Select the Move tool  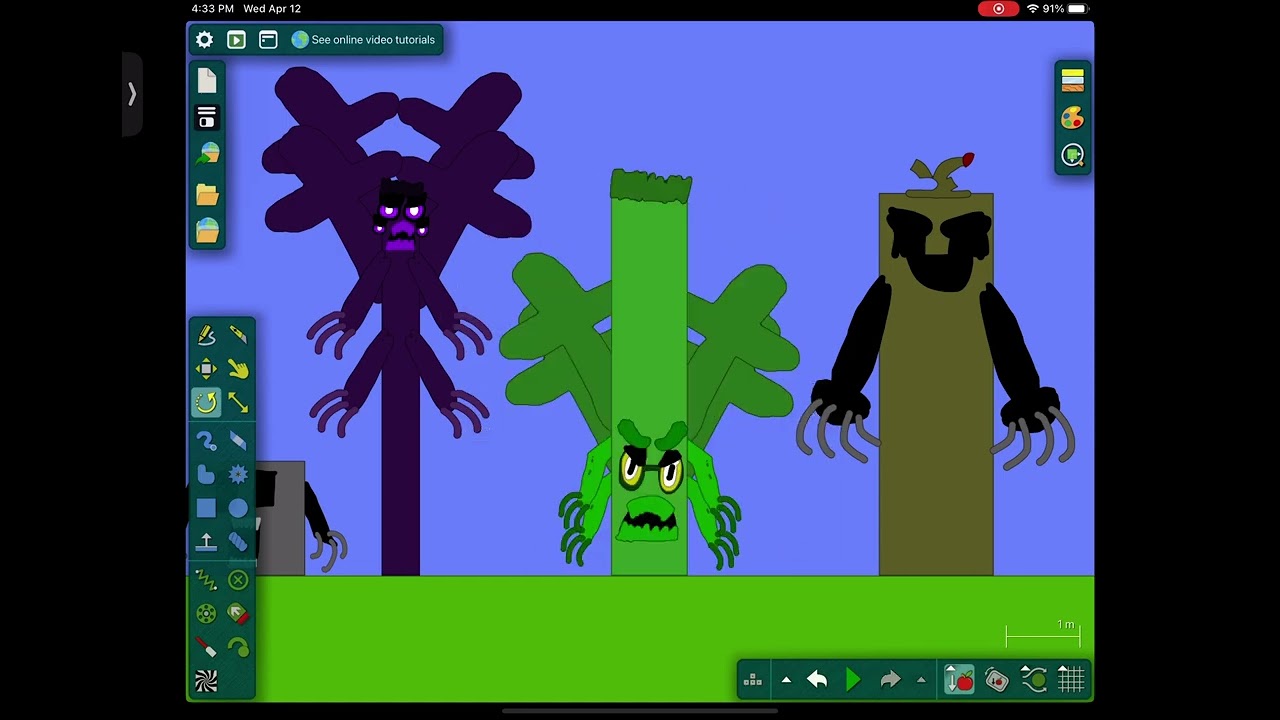click(x=206, y=369)
